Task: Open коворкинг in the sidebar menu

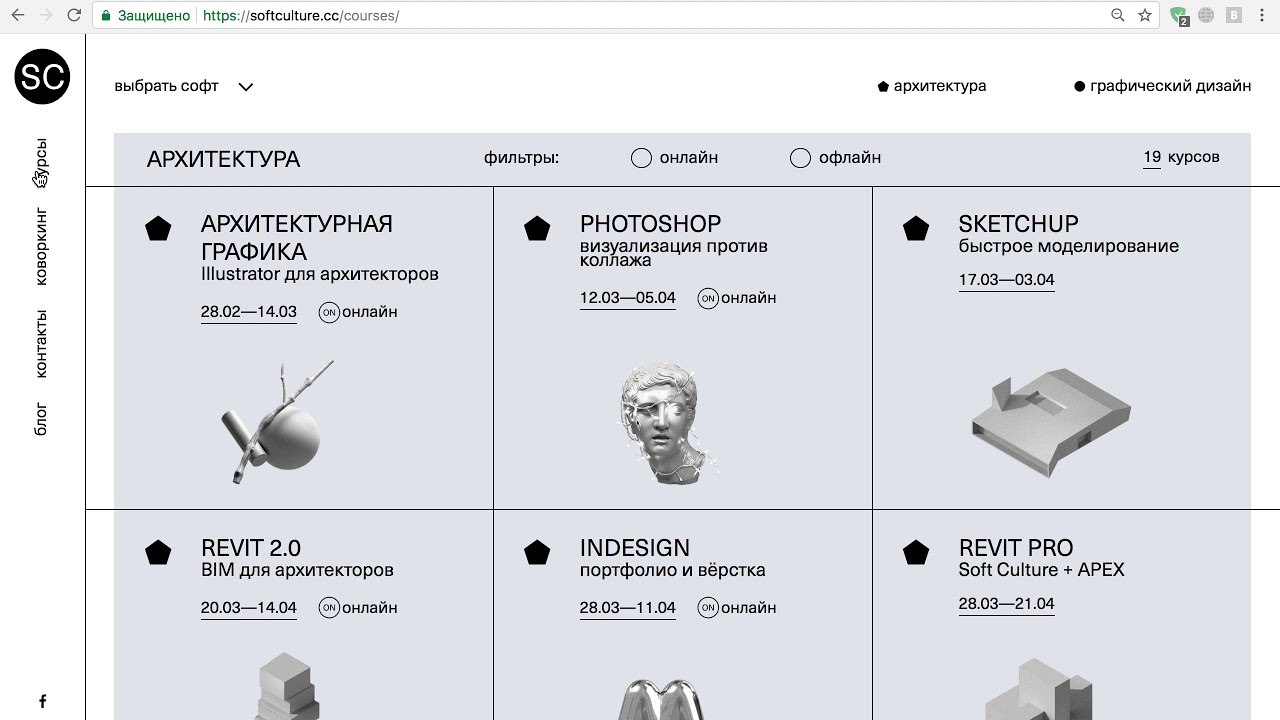Action: [41, 247]
